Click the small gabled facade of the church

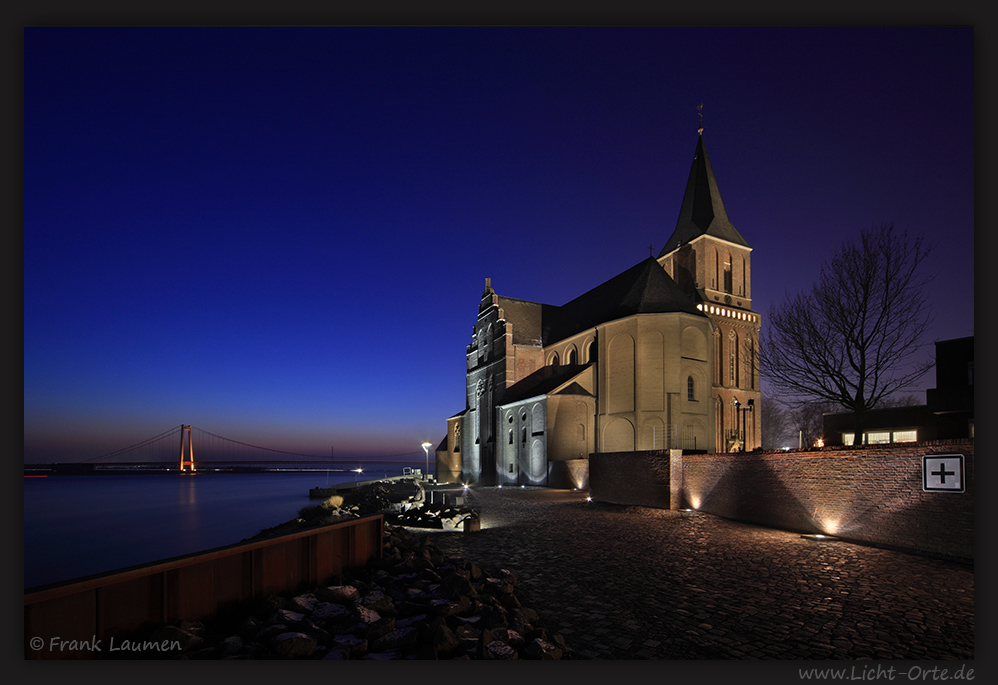488,330
